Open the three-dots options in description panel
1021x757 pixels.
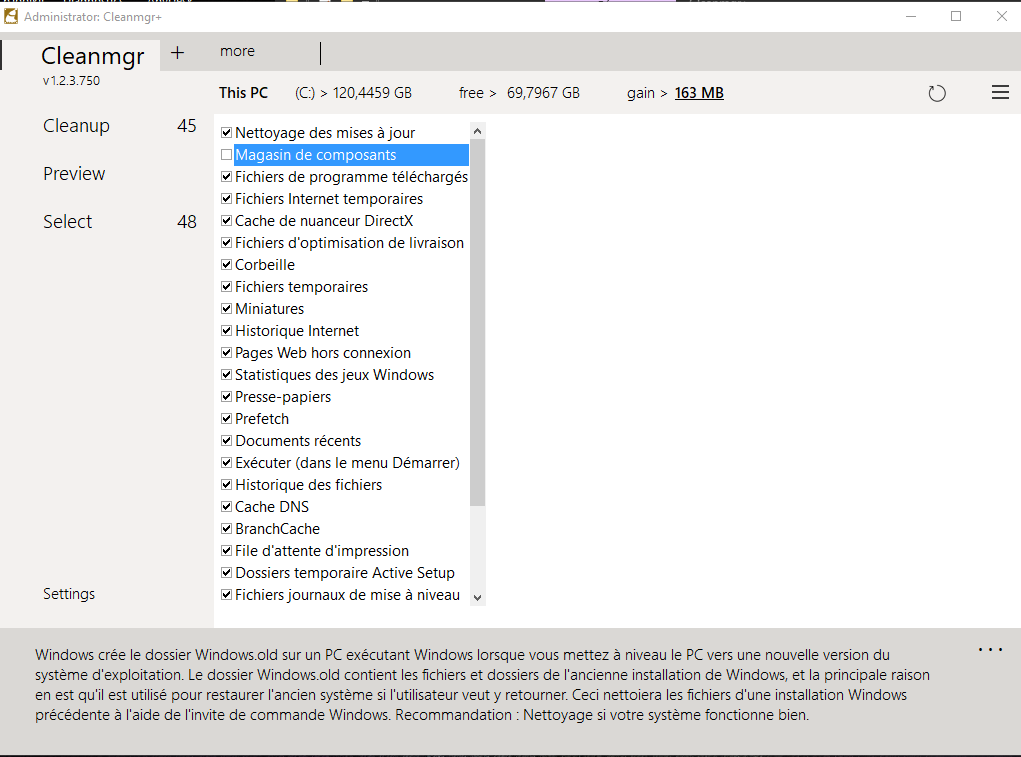pyautogui.click(x=990, y=650)
